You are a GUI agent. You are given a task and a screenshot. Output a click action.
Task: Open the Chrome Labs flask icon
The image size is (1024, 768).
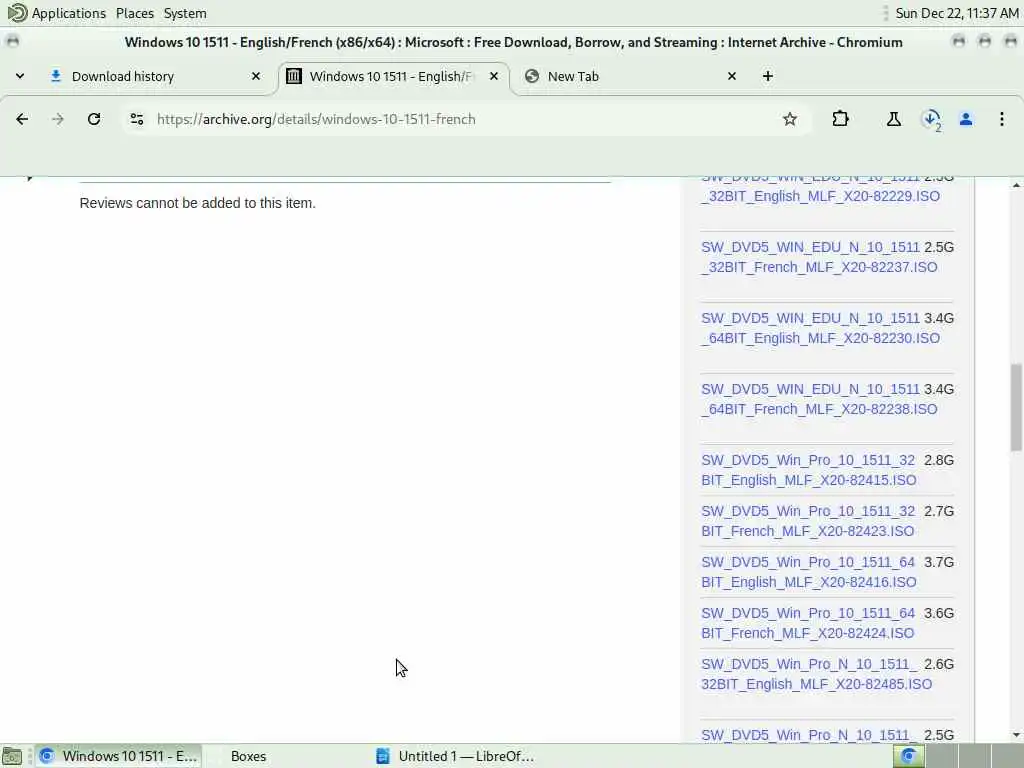(x=893, y=119)
